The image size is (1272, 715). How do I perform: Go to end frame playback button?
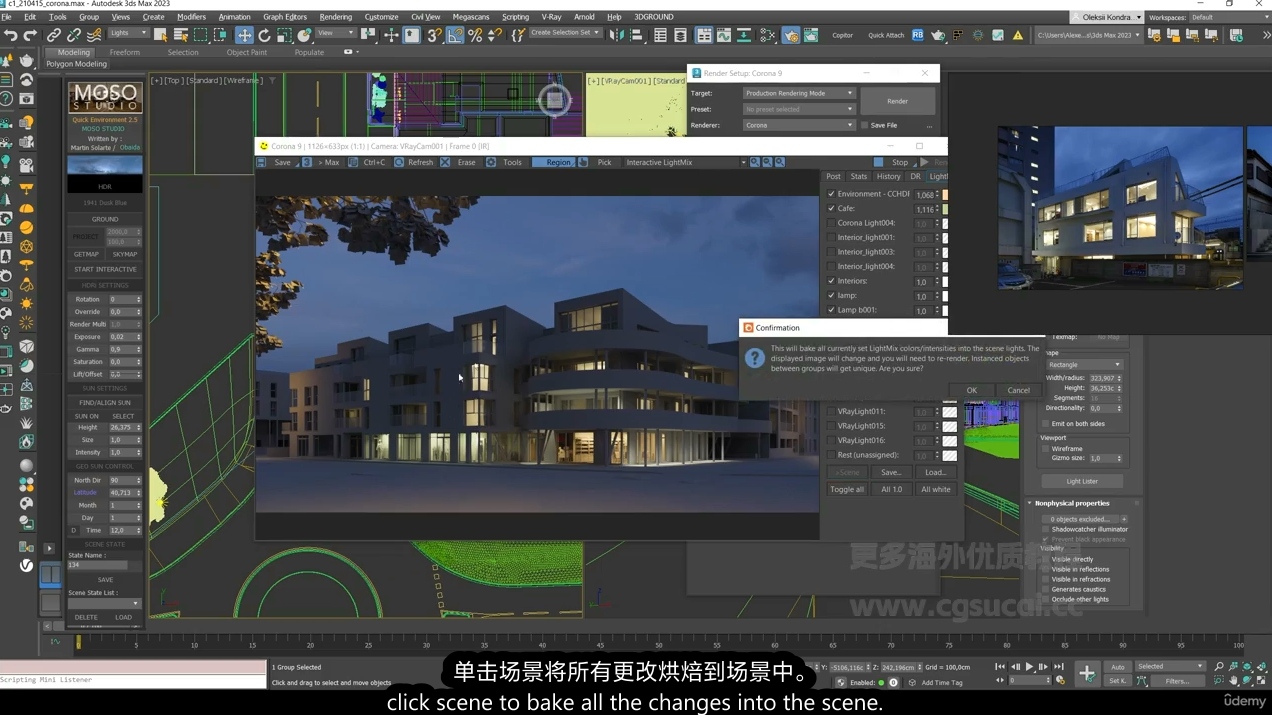point(1059,667)
